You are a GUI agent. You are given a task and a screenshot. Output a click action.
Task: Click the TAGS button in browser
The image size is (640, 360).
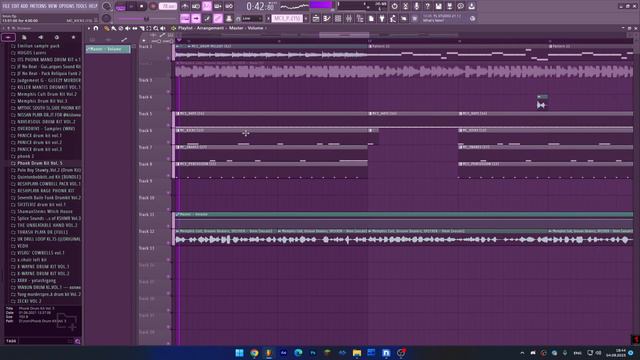[x=11, y=341]
